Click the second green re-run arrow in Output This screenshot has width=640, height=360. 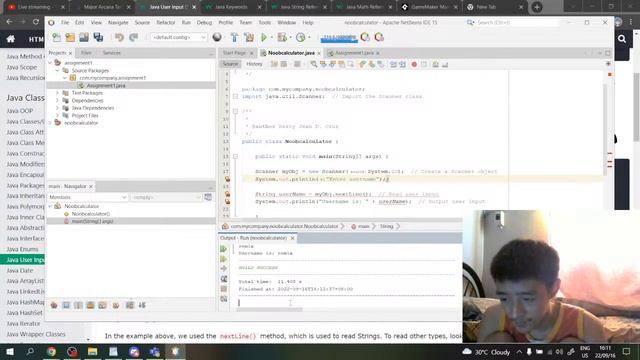tap(224, 259)
